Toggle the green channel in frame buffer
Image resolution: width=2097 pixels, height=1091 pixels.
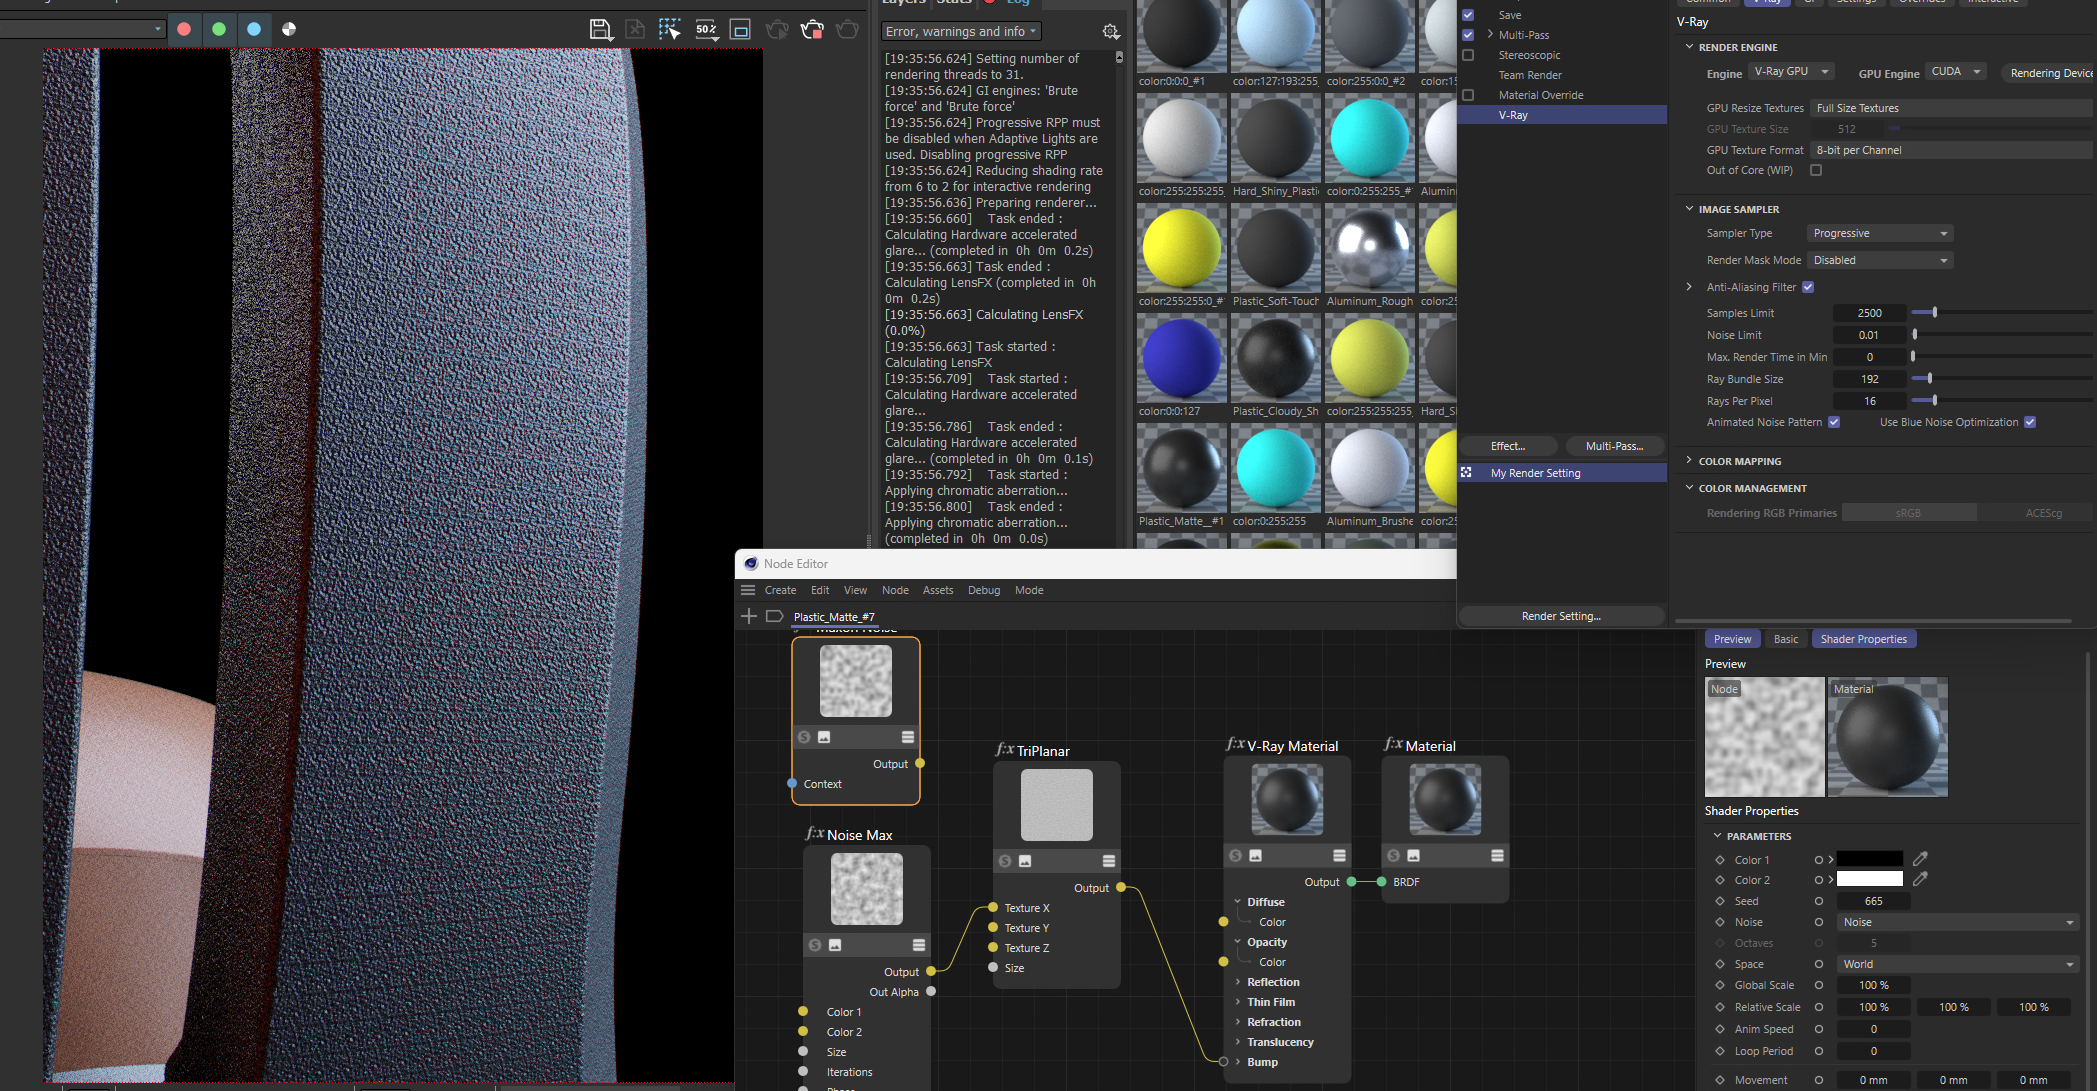coord(219,29)
